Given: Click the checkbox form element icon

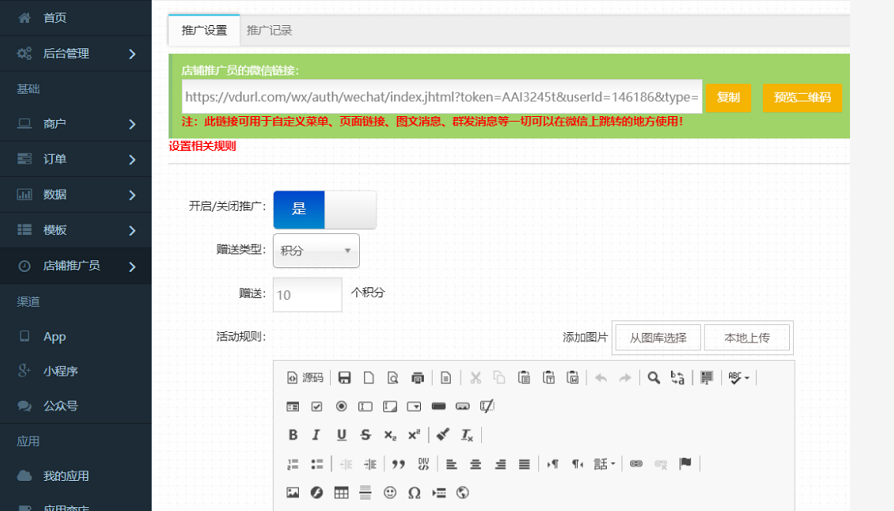Looking at the screenshot, I should click(x=317, y=407).
